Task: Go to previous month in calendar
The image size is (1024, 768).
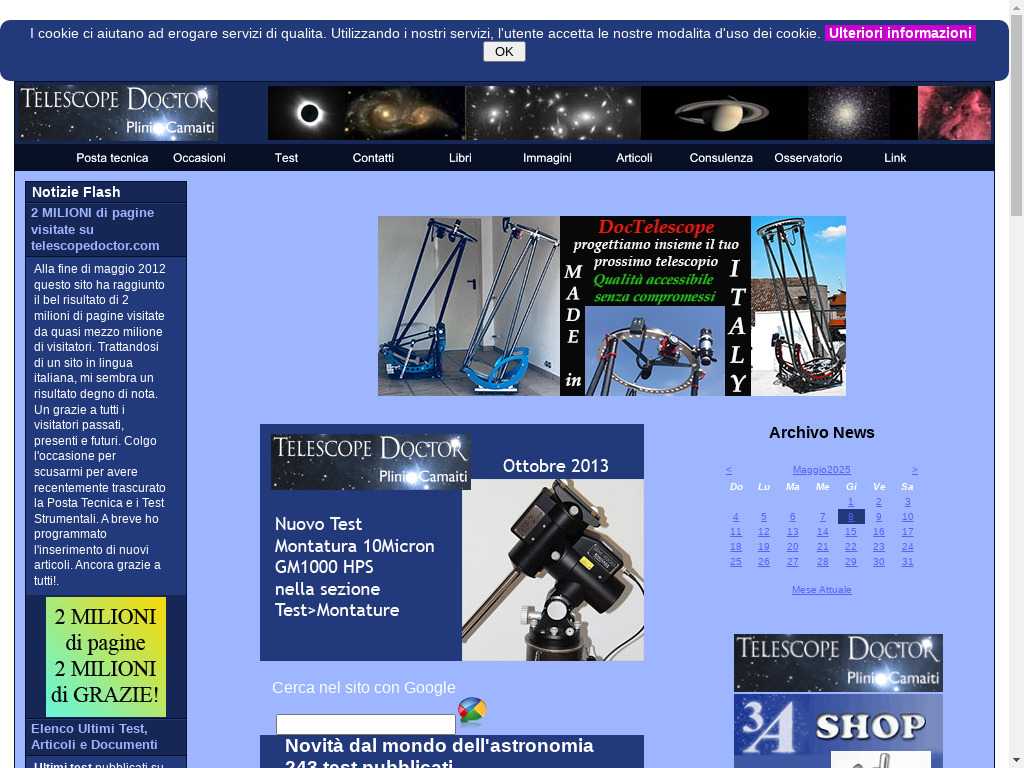Action: (x=729, y=470)
